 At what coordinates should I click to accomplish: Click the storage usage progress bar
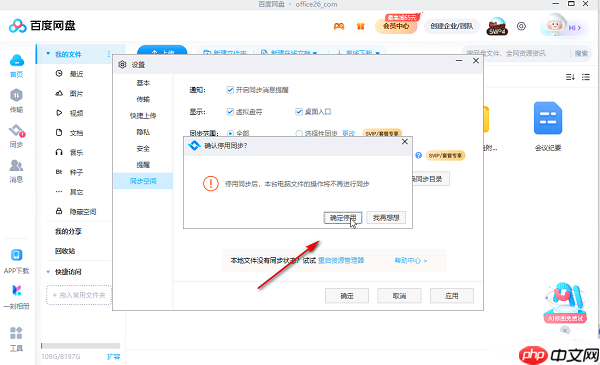coord(81,346)
